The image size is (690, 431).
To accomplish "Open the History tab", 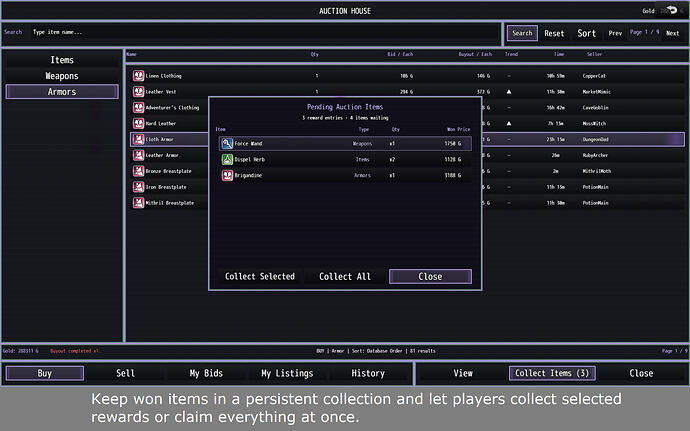I will coord(368,373).
